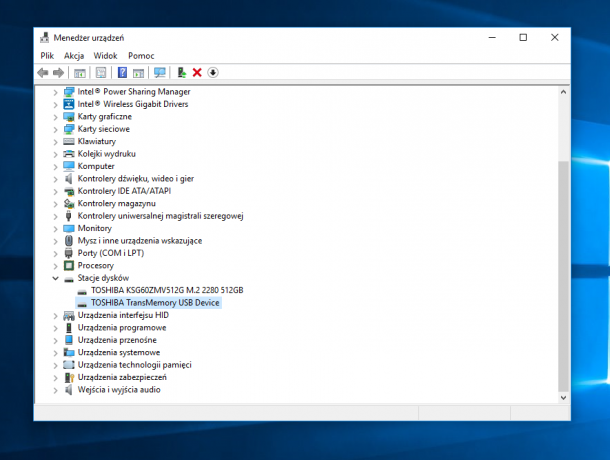
Task: Open the Widok menu
Action: pyautogui.click(x=105, y=56)
